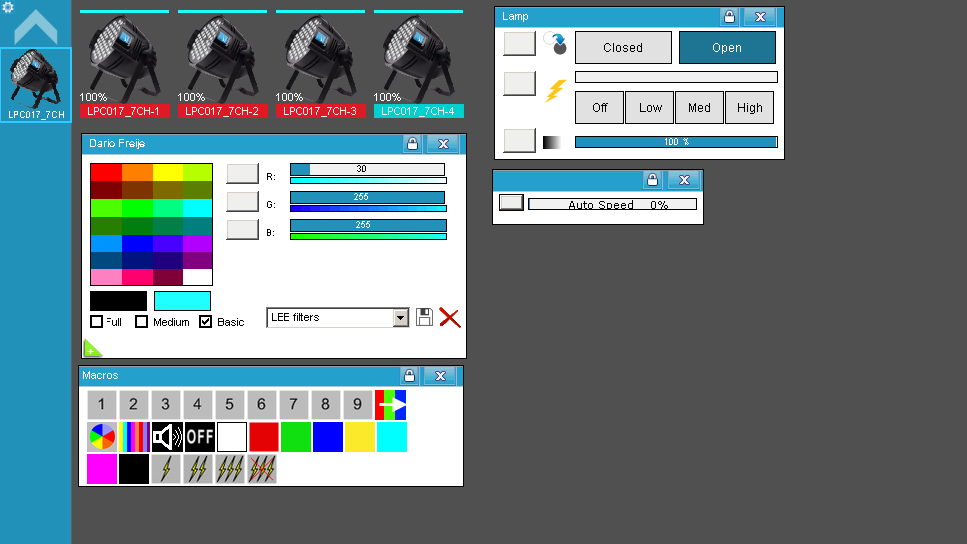Screen dimensions: 967x544
Task: Turn strobe Off
Action: 599,107
